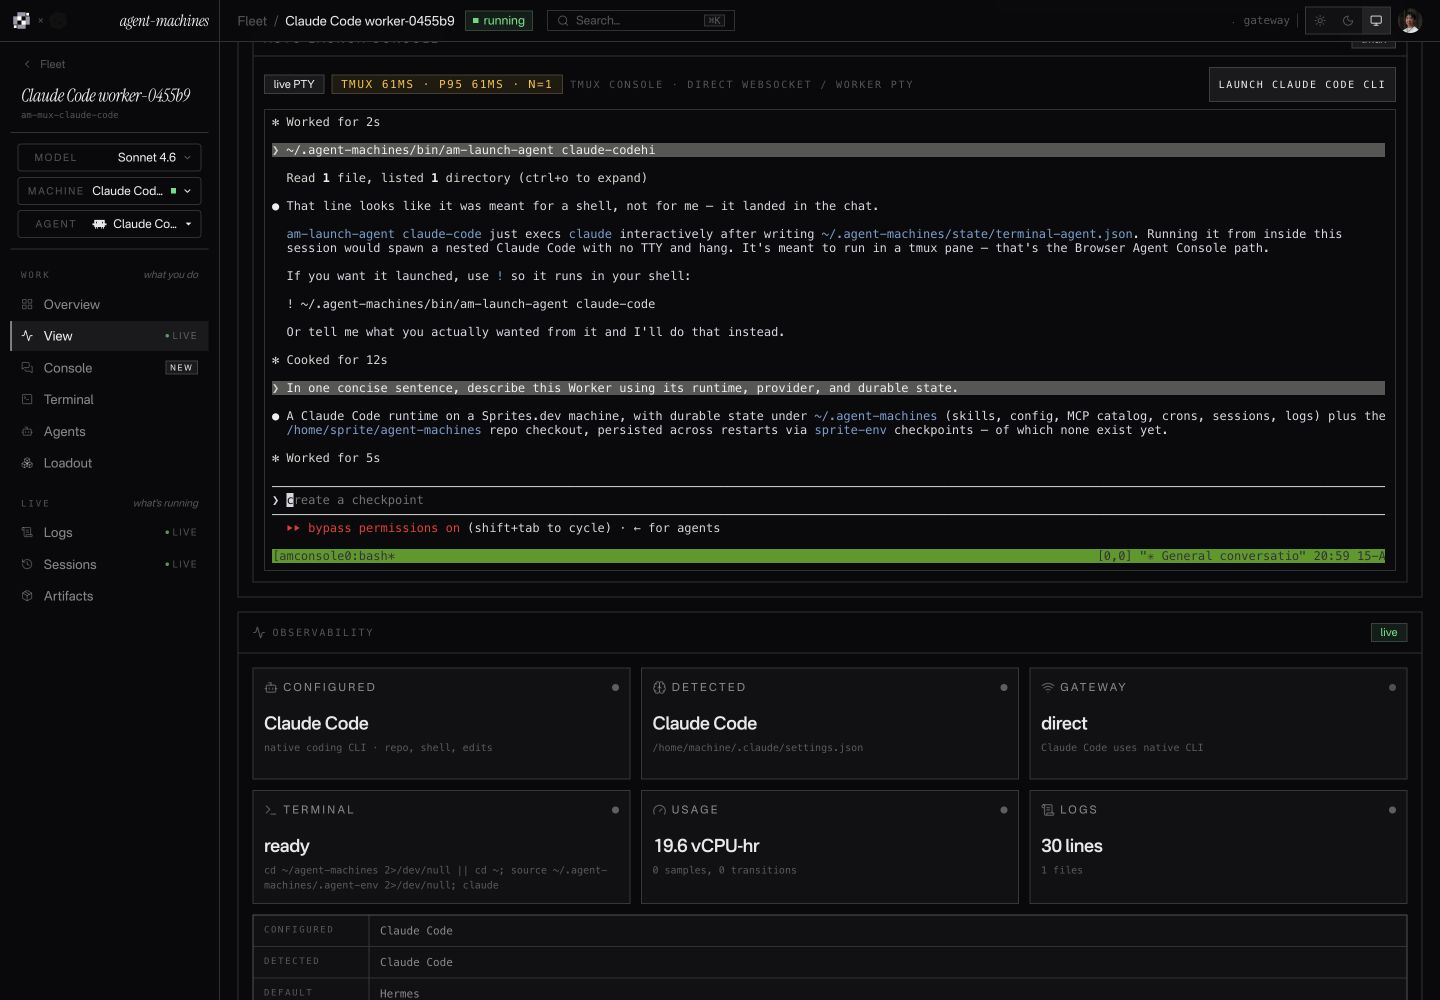Click the Logs card icon
Viewport: 1440px width, 1000px height.
point(1047,810)
